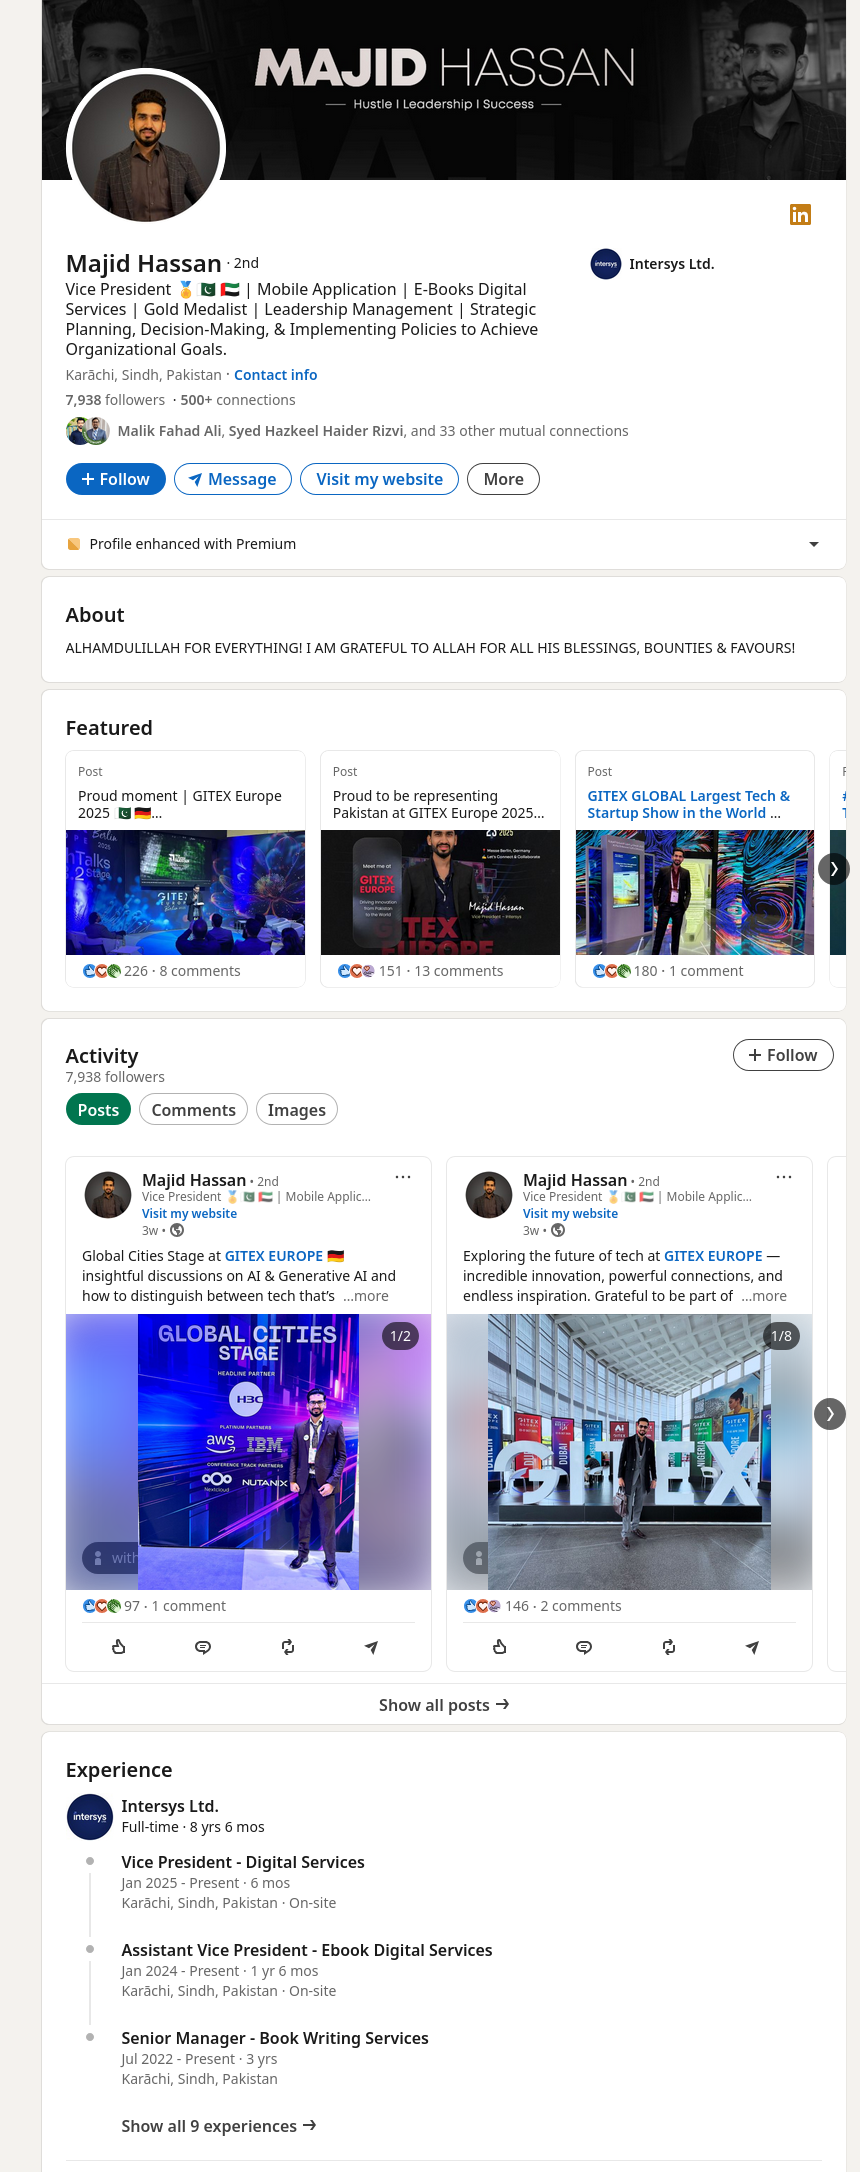Like the Global Cities Stage post
Viewport: 860px width, 2172px height.
tap(119, 1647)
